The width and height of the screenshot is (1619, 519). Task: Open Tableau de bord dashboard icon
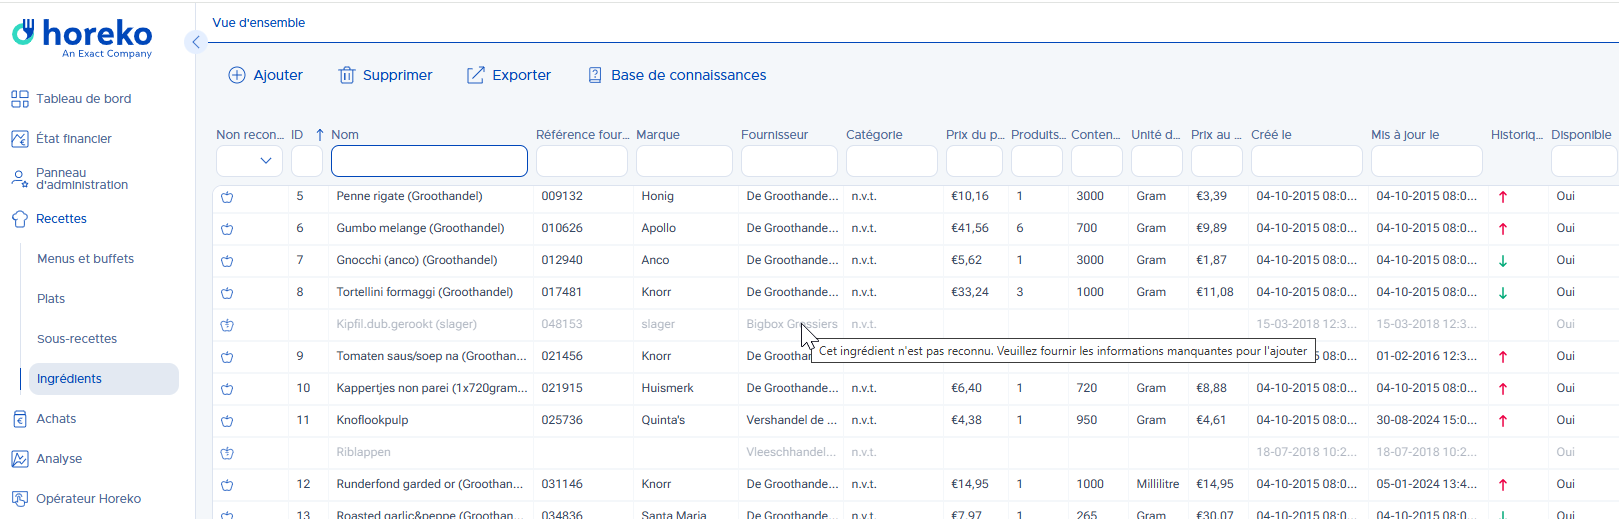click(x=20, y=99)
